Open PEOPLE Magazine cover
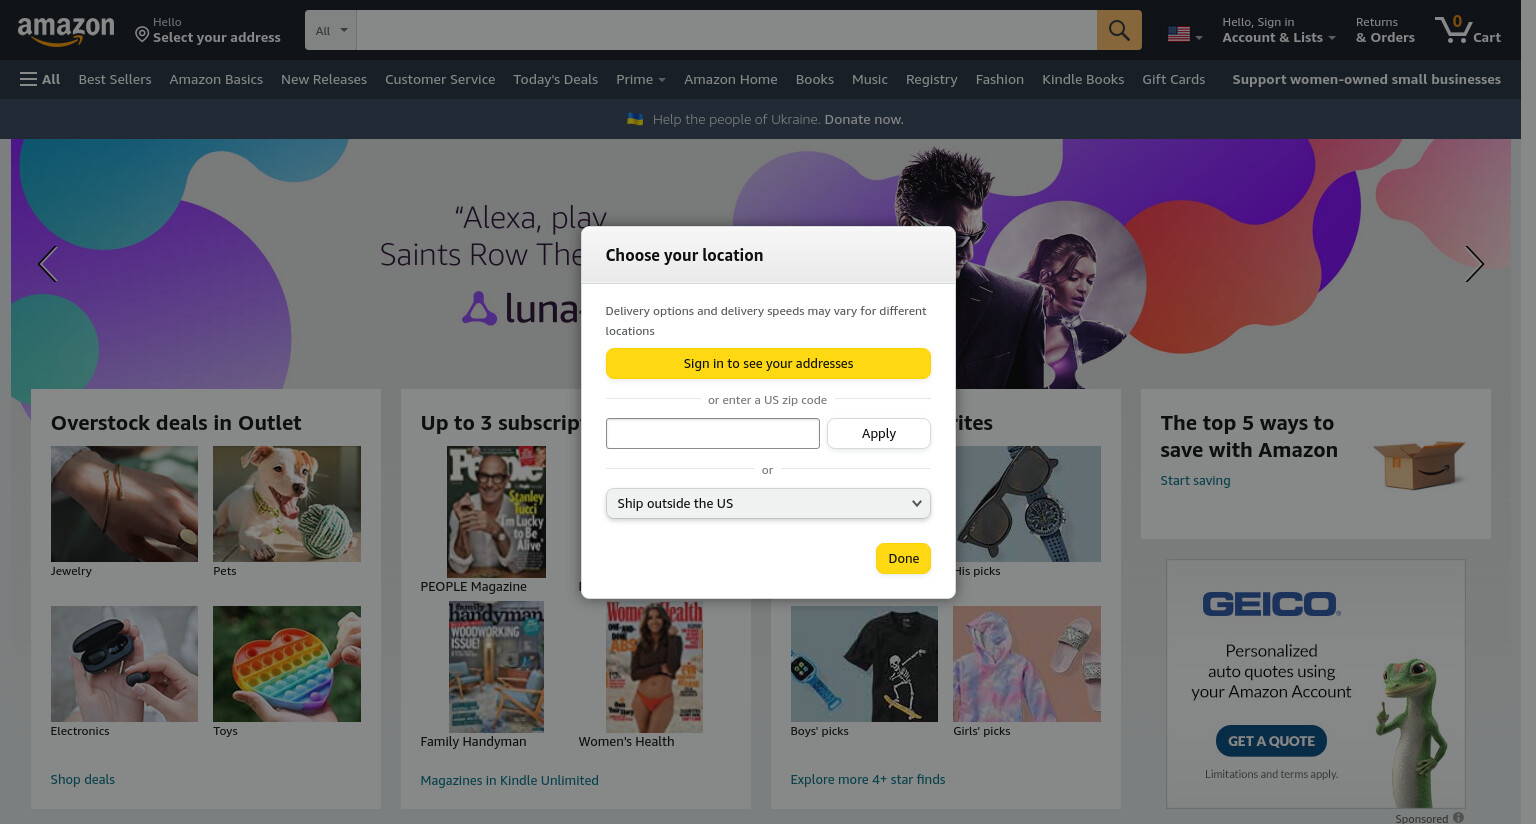The height and width of the screenshot is (824, 1536). tap(496, 512)
